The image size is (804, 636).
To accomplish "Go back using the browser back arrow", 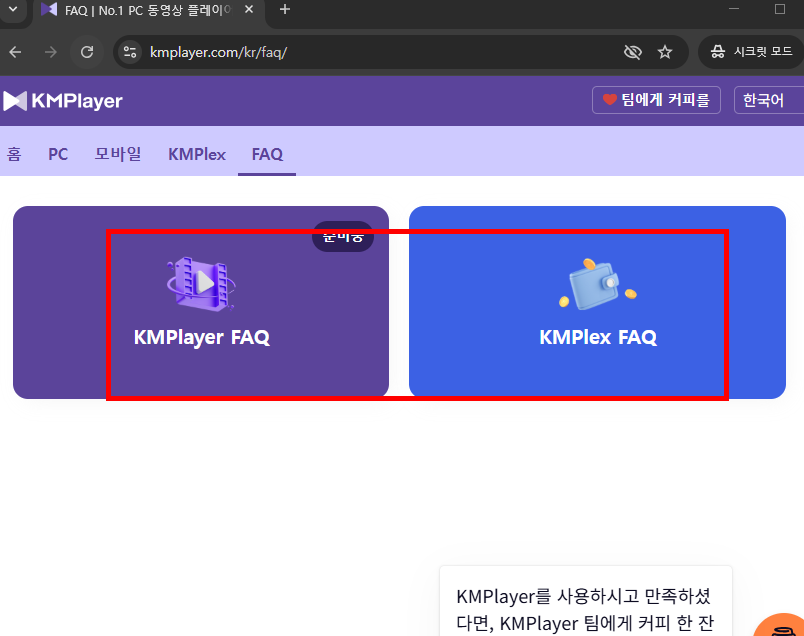I will tap(15, 52).
